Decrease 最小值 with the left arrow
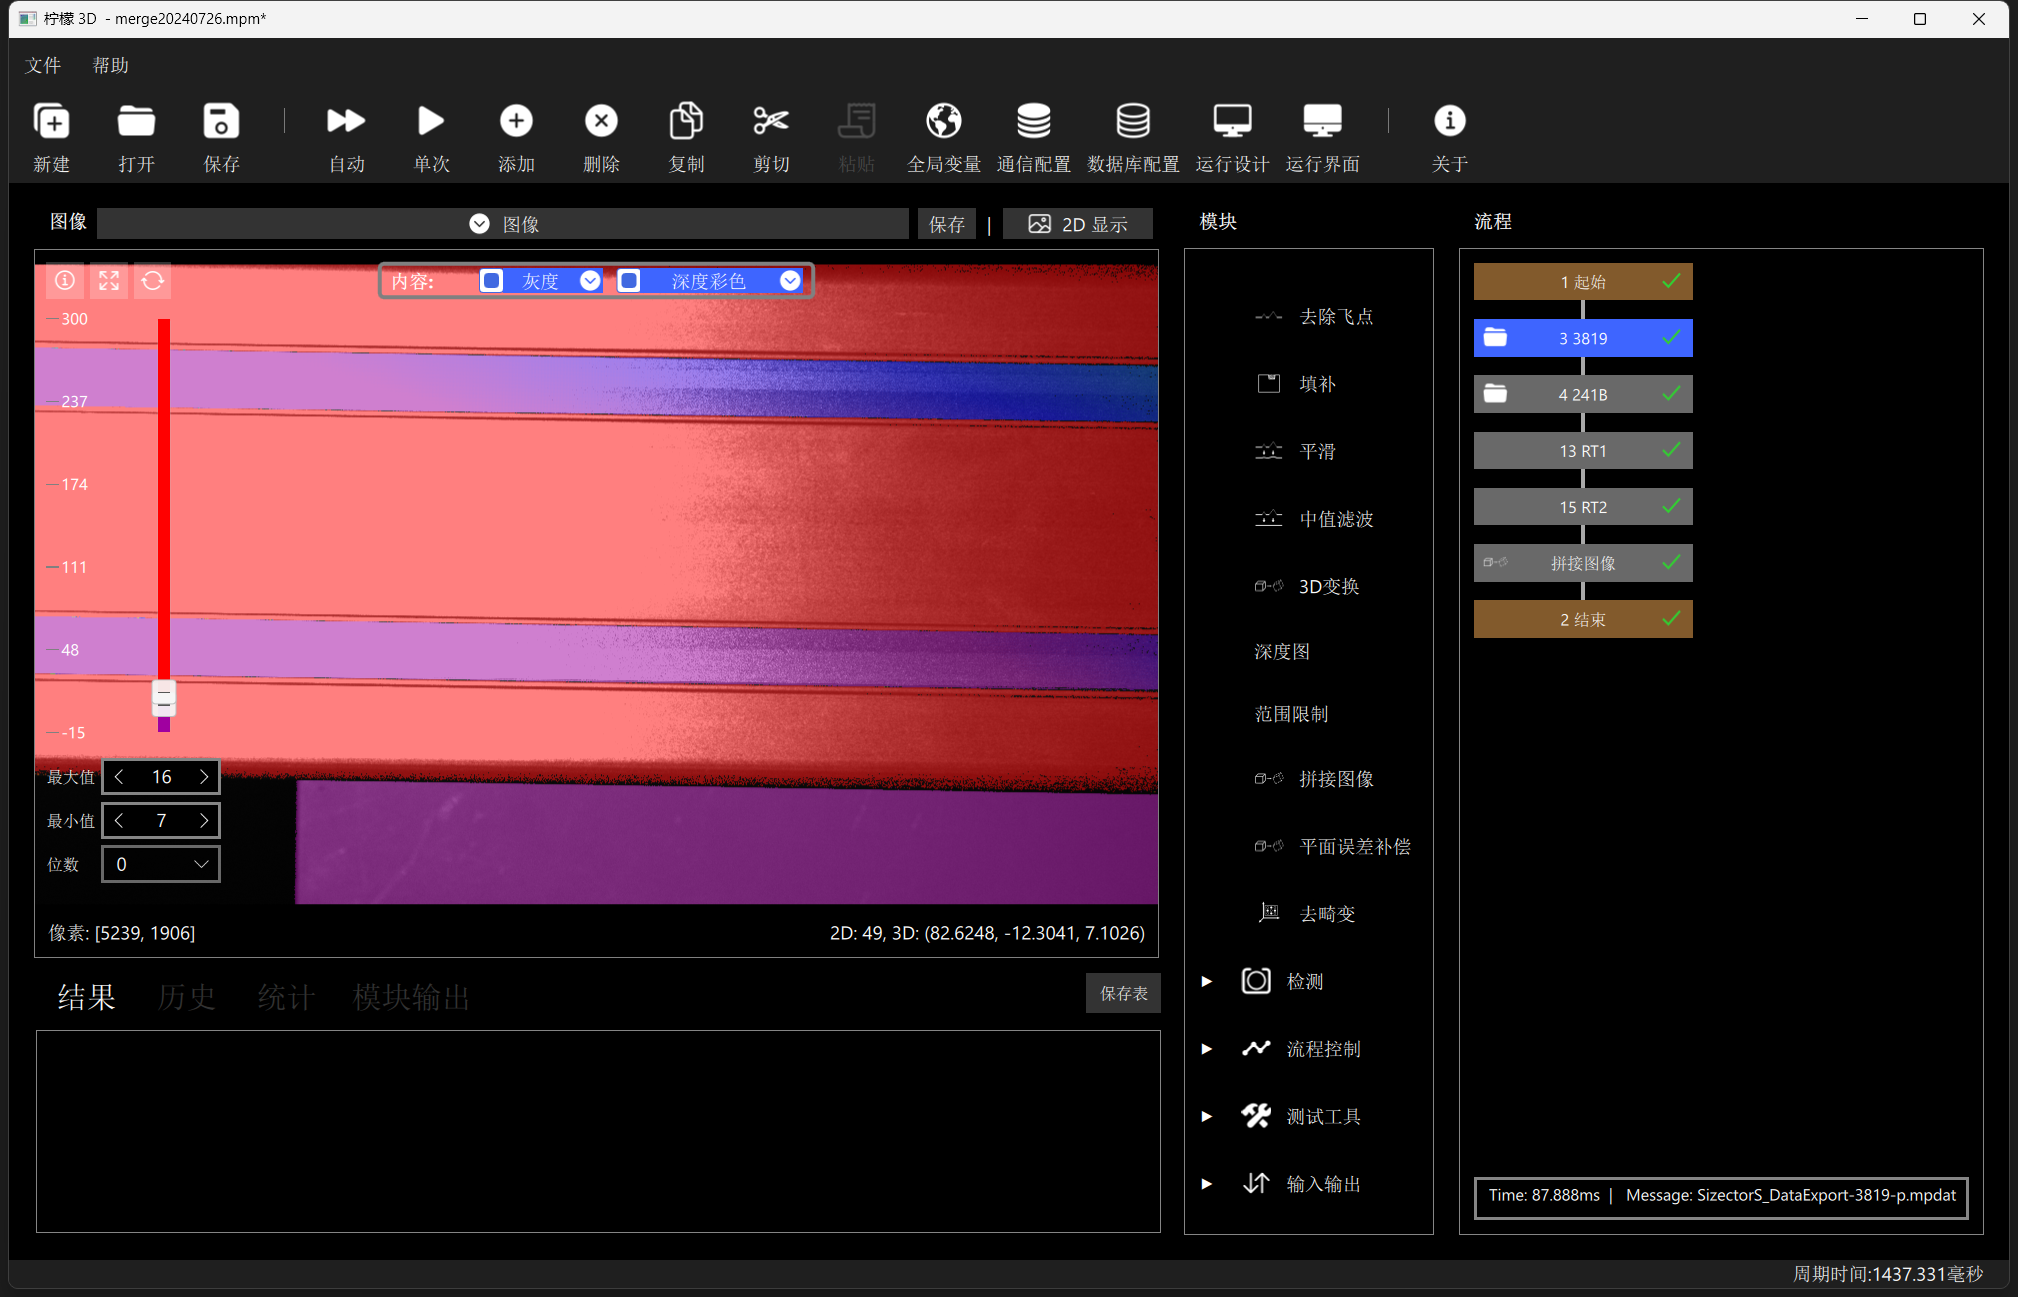Viewport: 2018px width, 1297px height. (119, 821)
